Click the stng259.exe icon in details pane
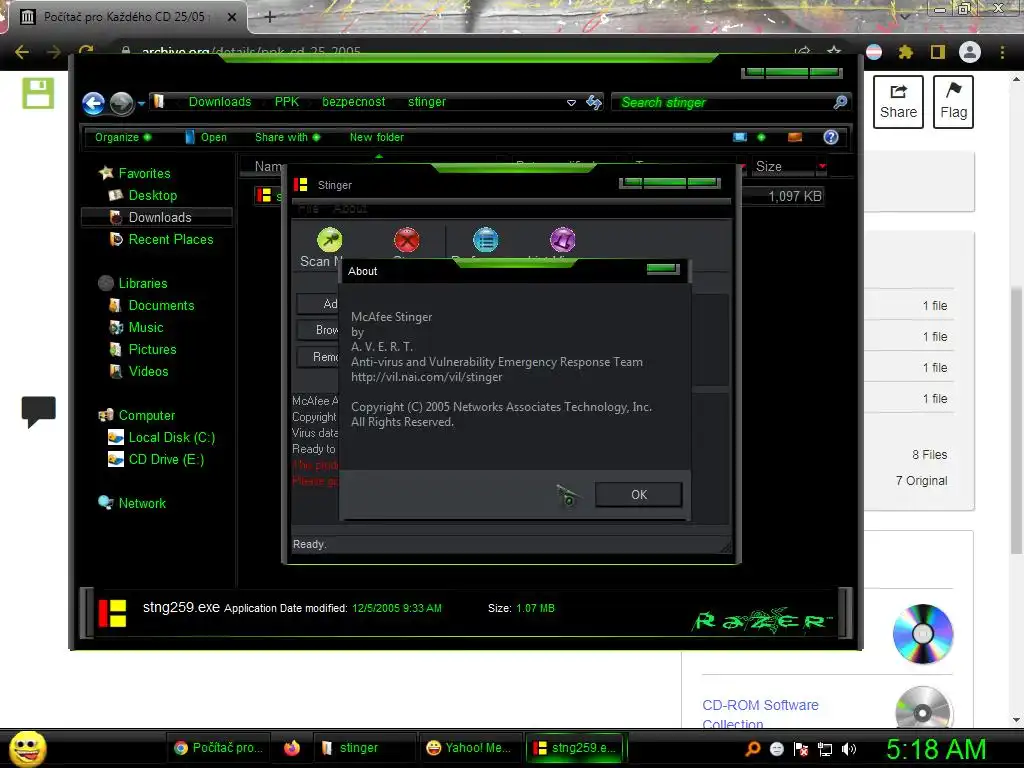 tap(112, 613)
